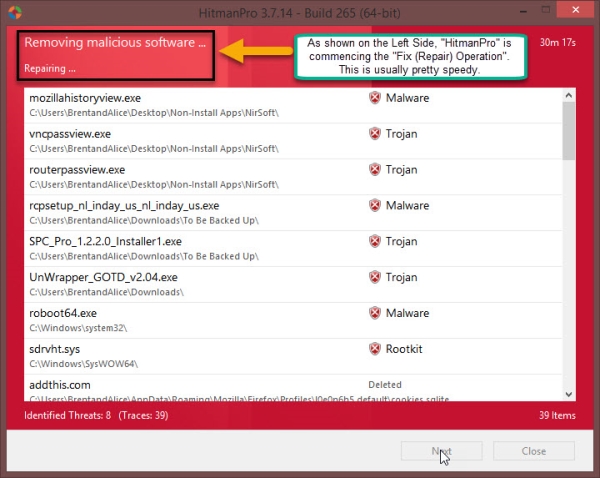The width and height of the screenshot is (600, 478).
Task: Select the UnWrapper_GOTD_v2.04.exe entry
Action: (x=293, y=285)
